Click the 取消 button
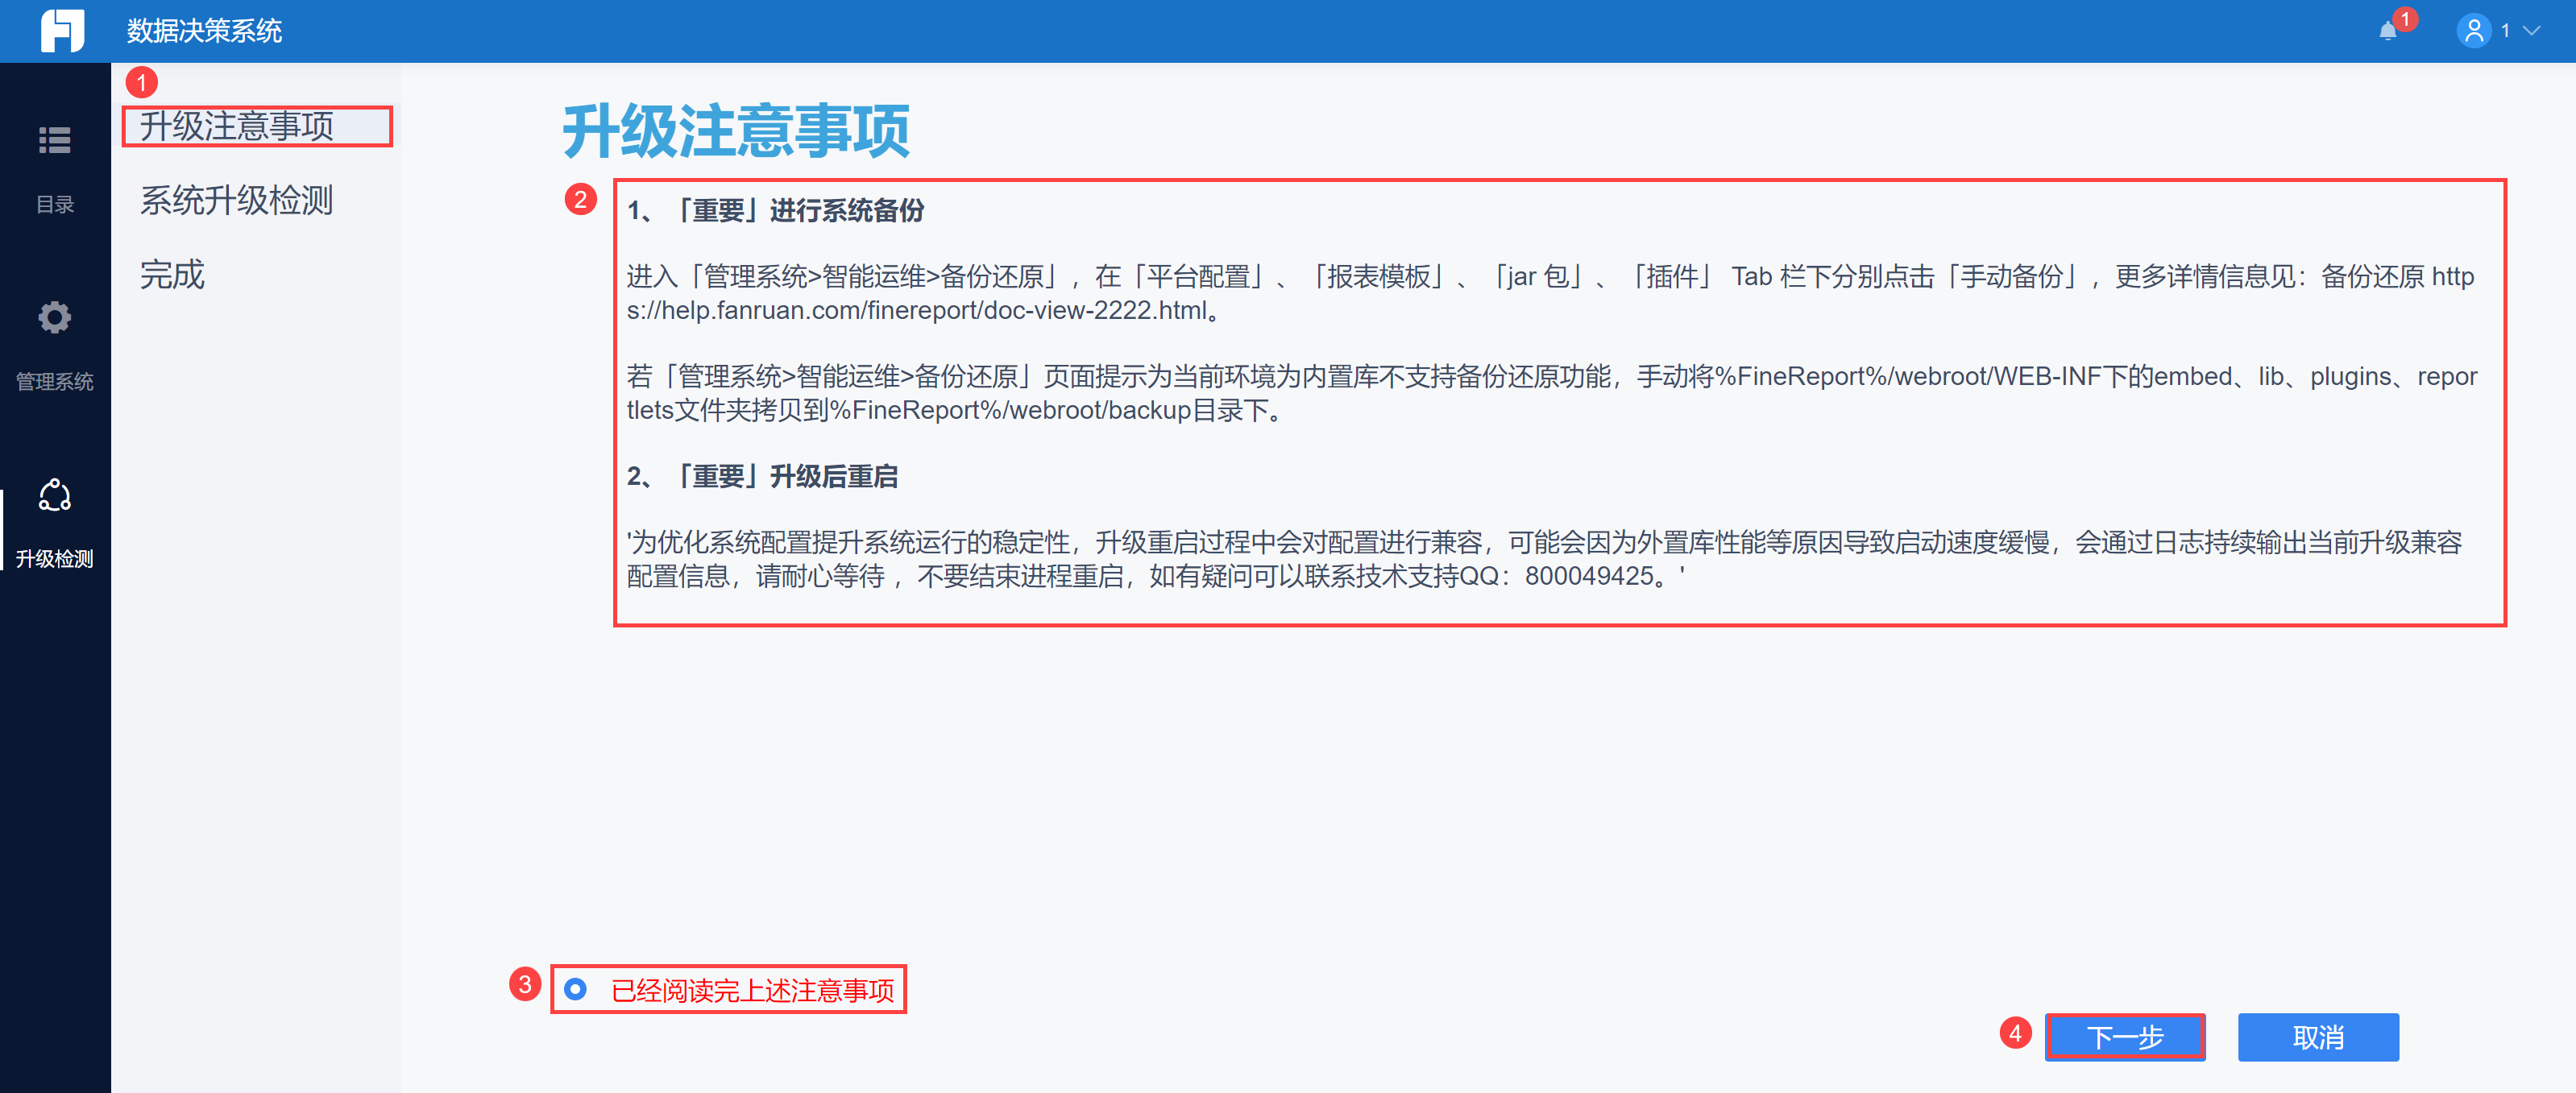 2317,1037
